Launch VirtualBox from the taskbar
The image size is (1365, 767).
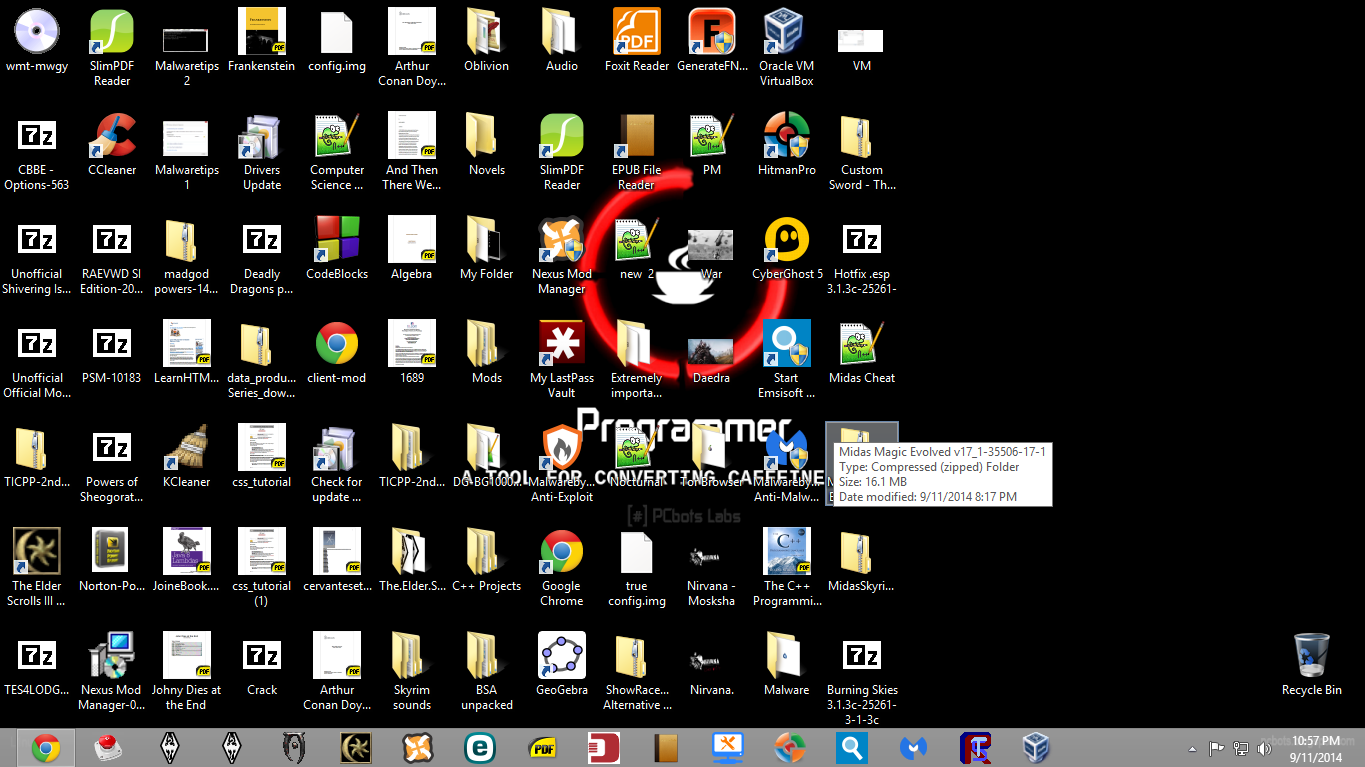point(1036,747)
